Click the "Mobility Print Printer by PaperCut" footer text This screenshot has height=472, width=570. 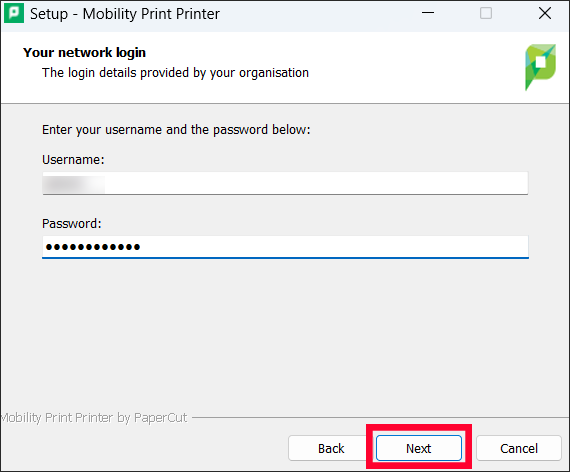click(94, 417)
